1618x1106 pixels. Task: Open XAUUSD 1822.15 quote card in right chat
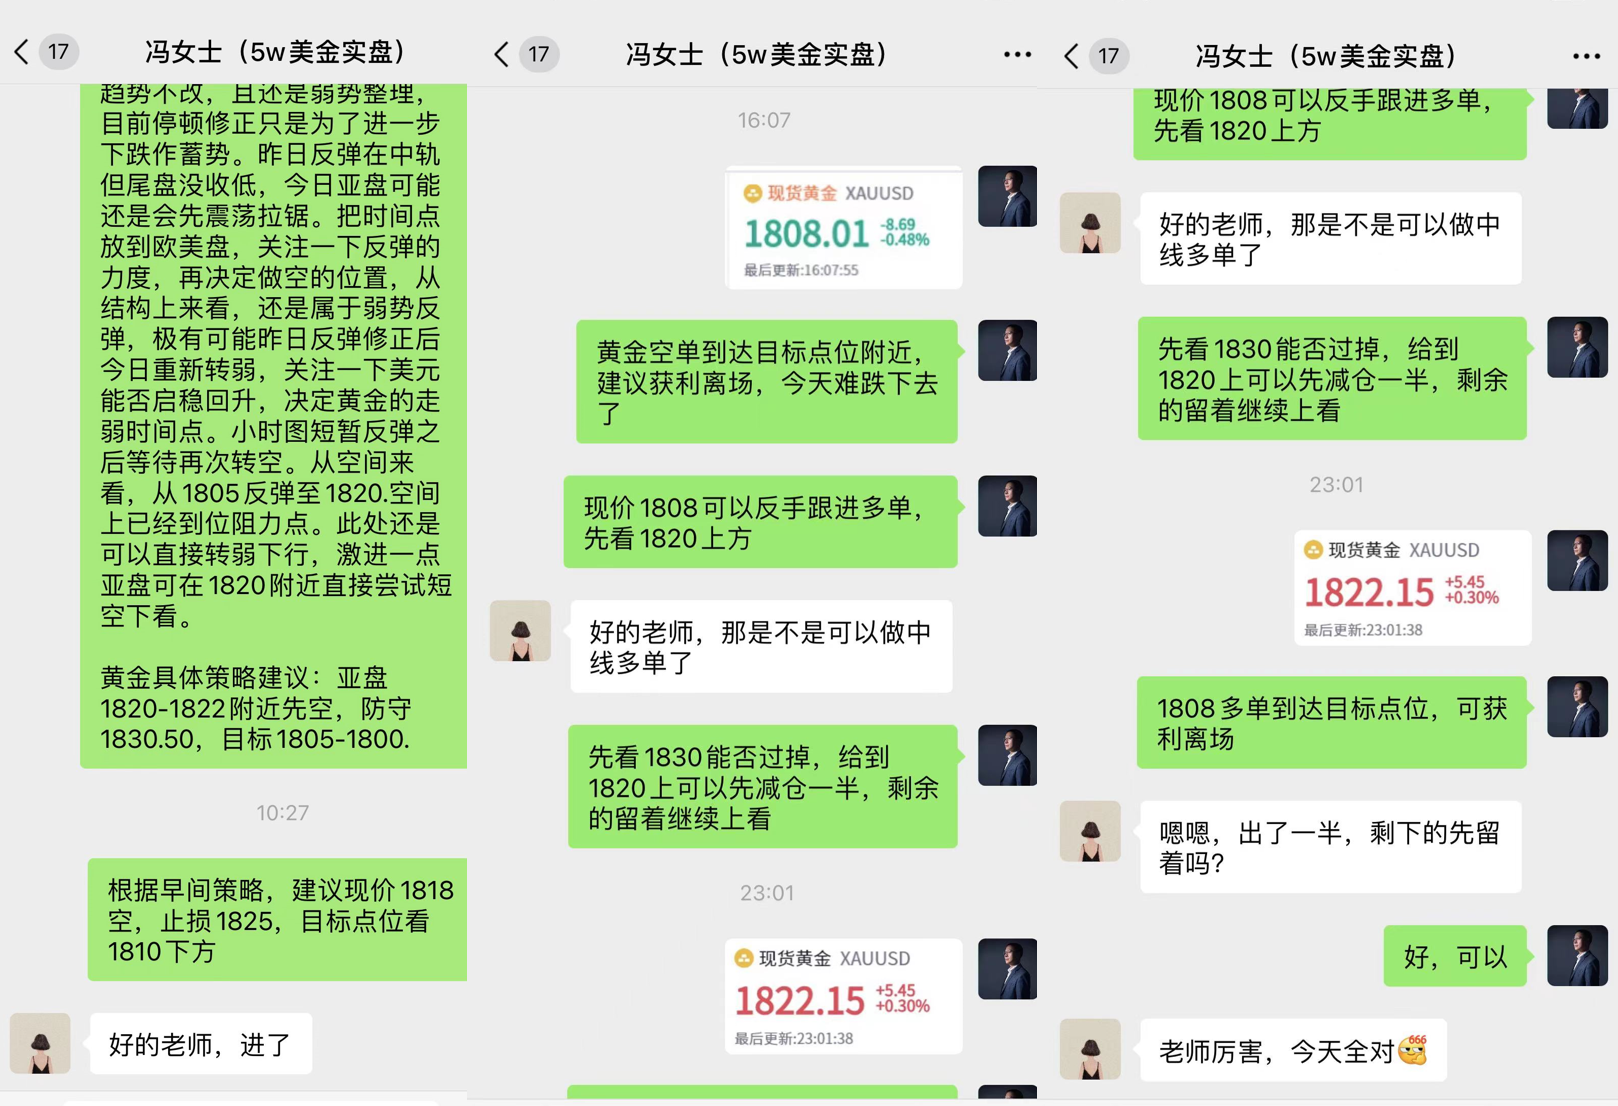(x=1412, y=588)
